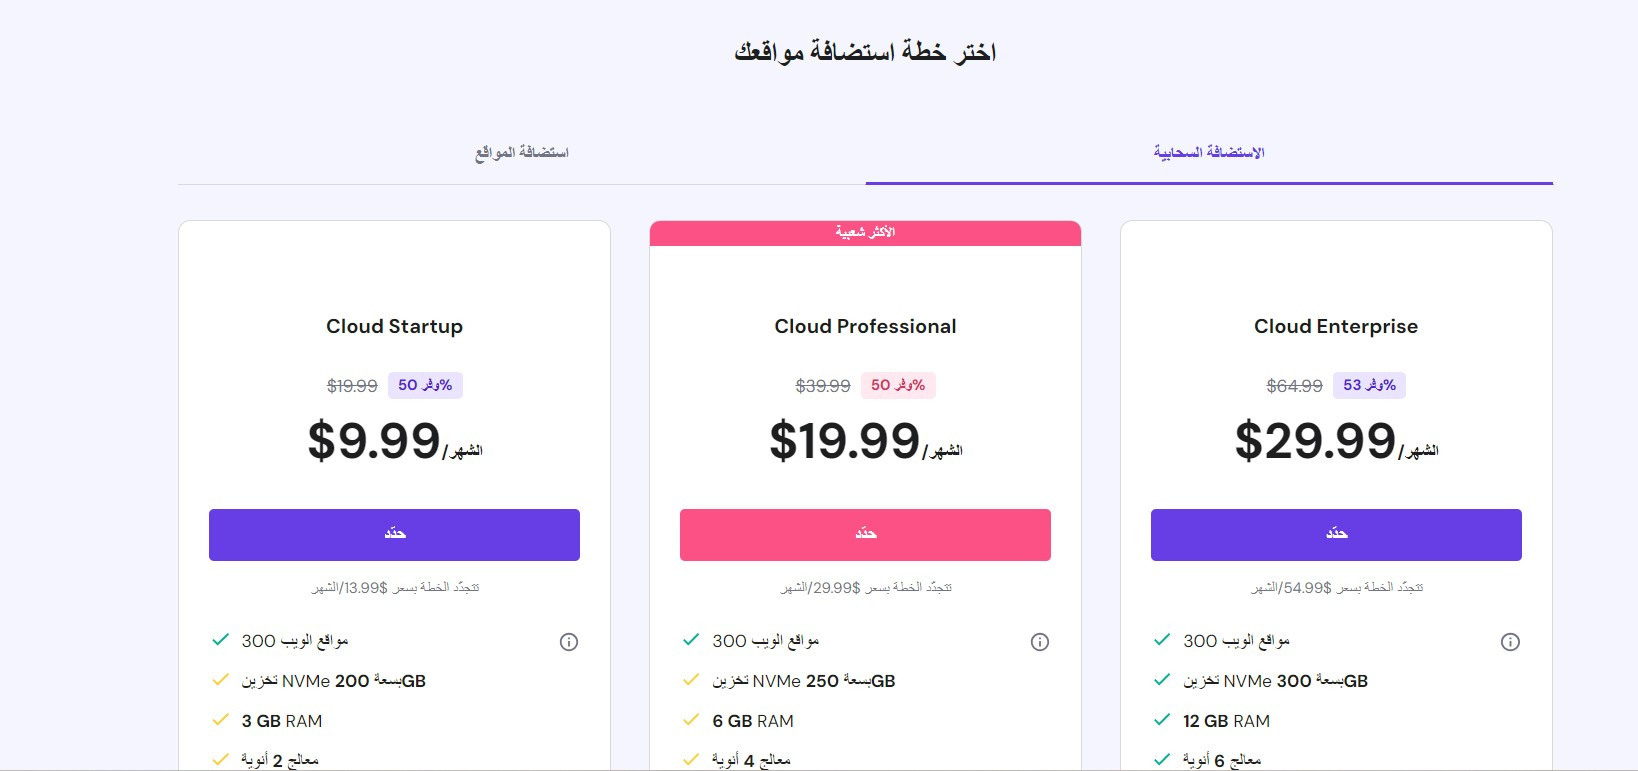Click the 53% savings badge on Cloud Enterprise
The height and width of the screenshot is (771, 1638).
click(1369, 385)
